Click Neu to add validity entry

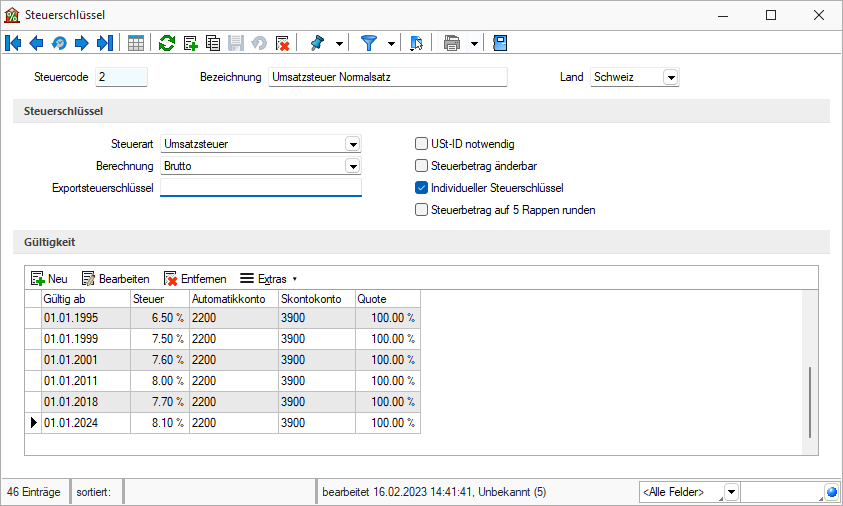[x=49, y=279]
